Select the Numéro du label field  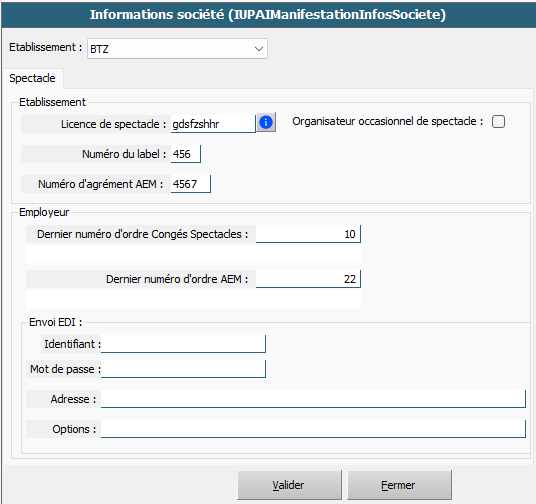pos(186,154)
